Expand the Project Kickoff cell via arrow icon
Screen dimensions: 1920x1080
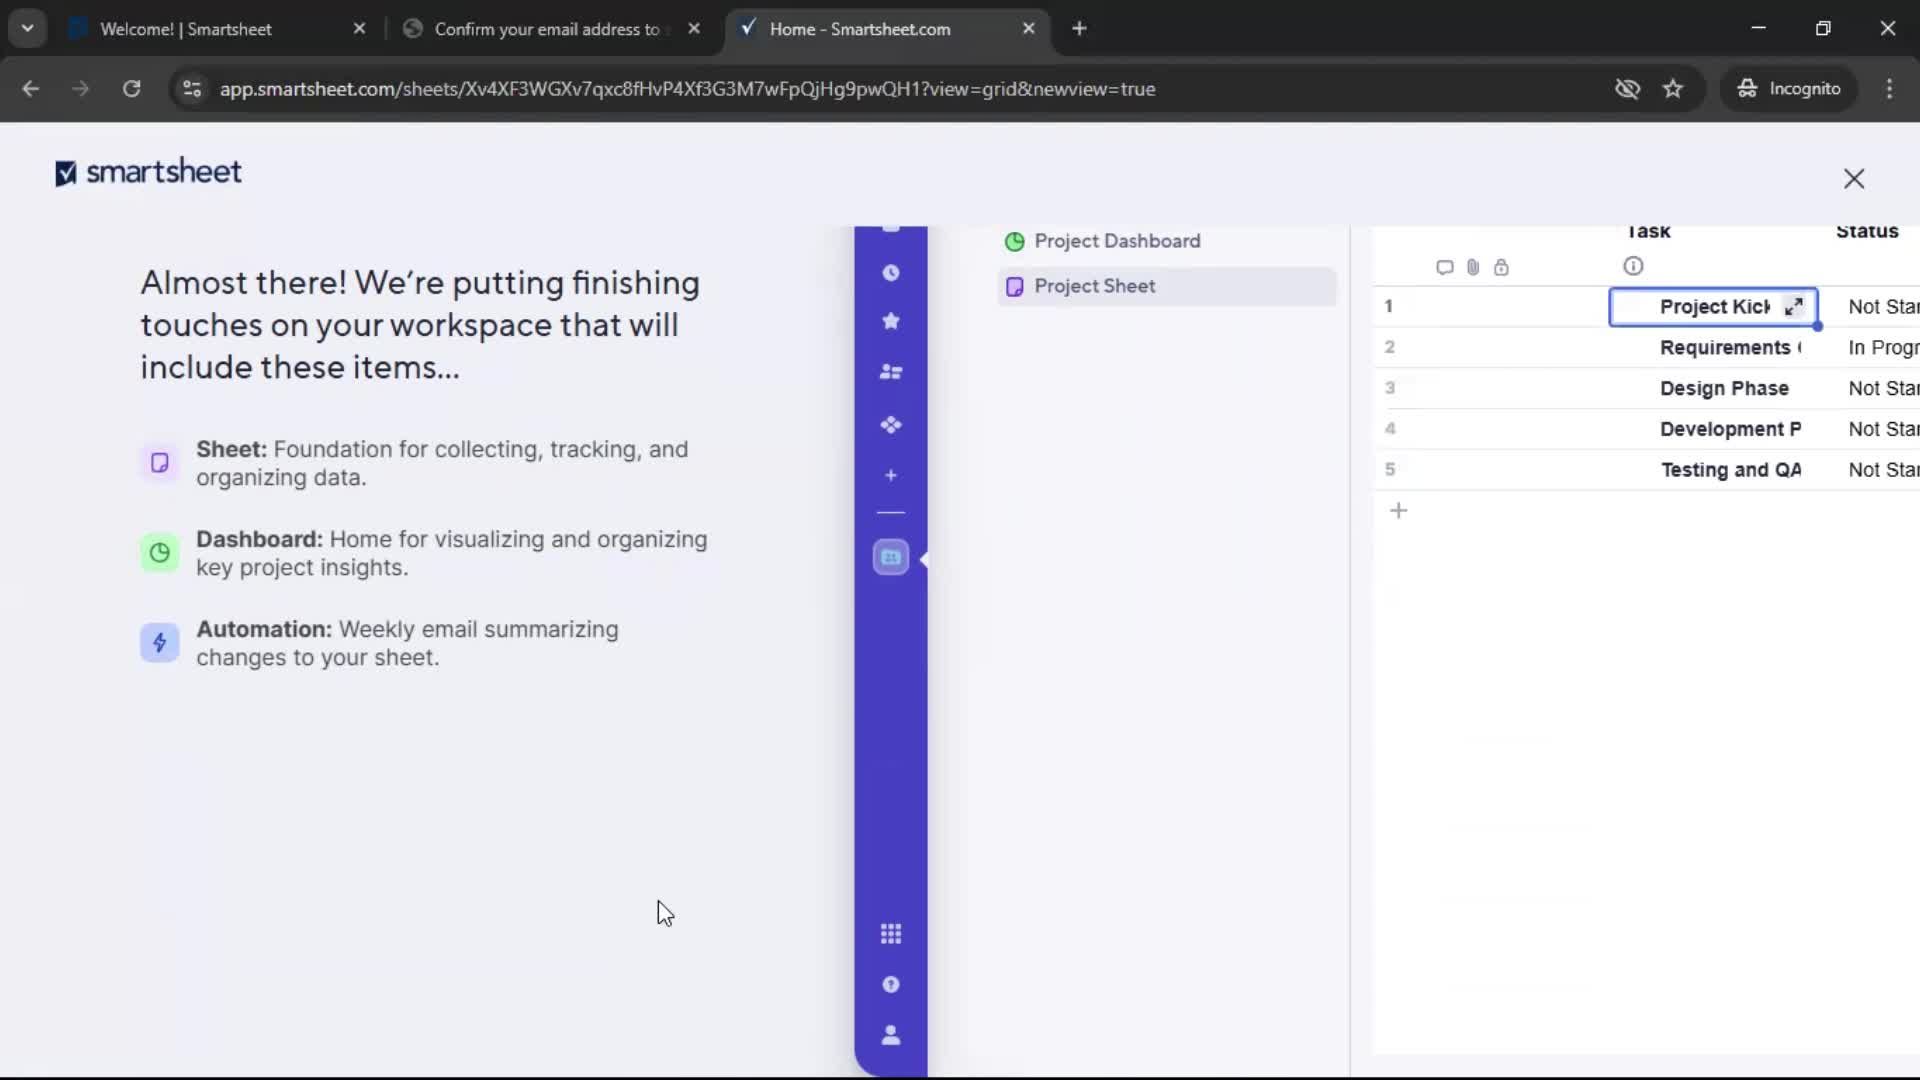coord(1794,306)
